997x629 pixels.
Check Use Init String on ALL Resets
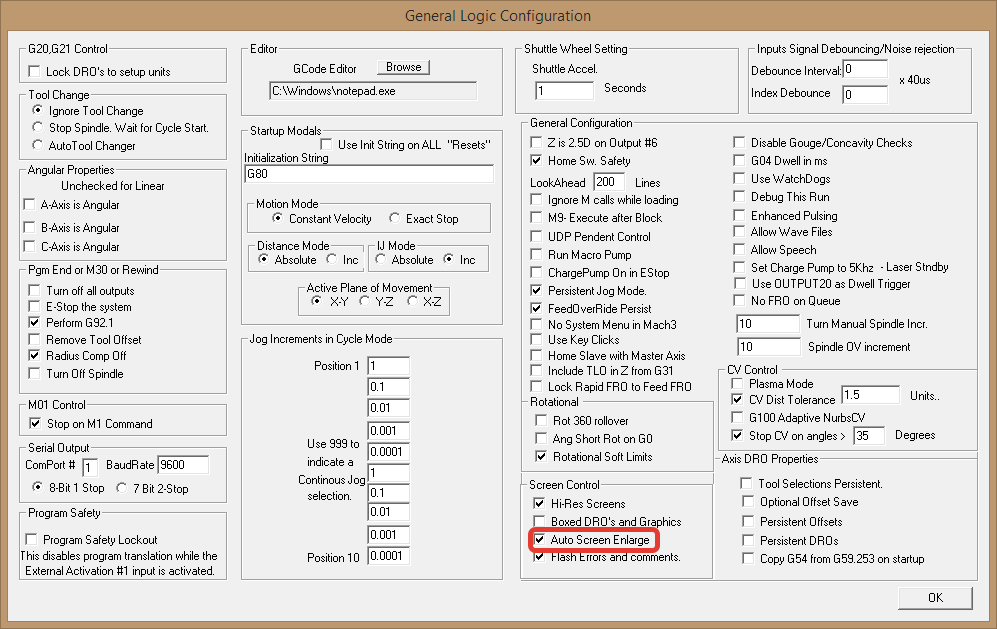(326, 144)
